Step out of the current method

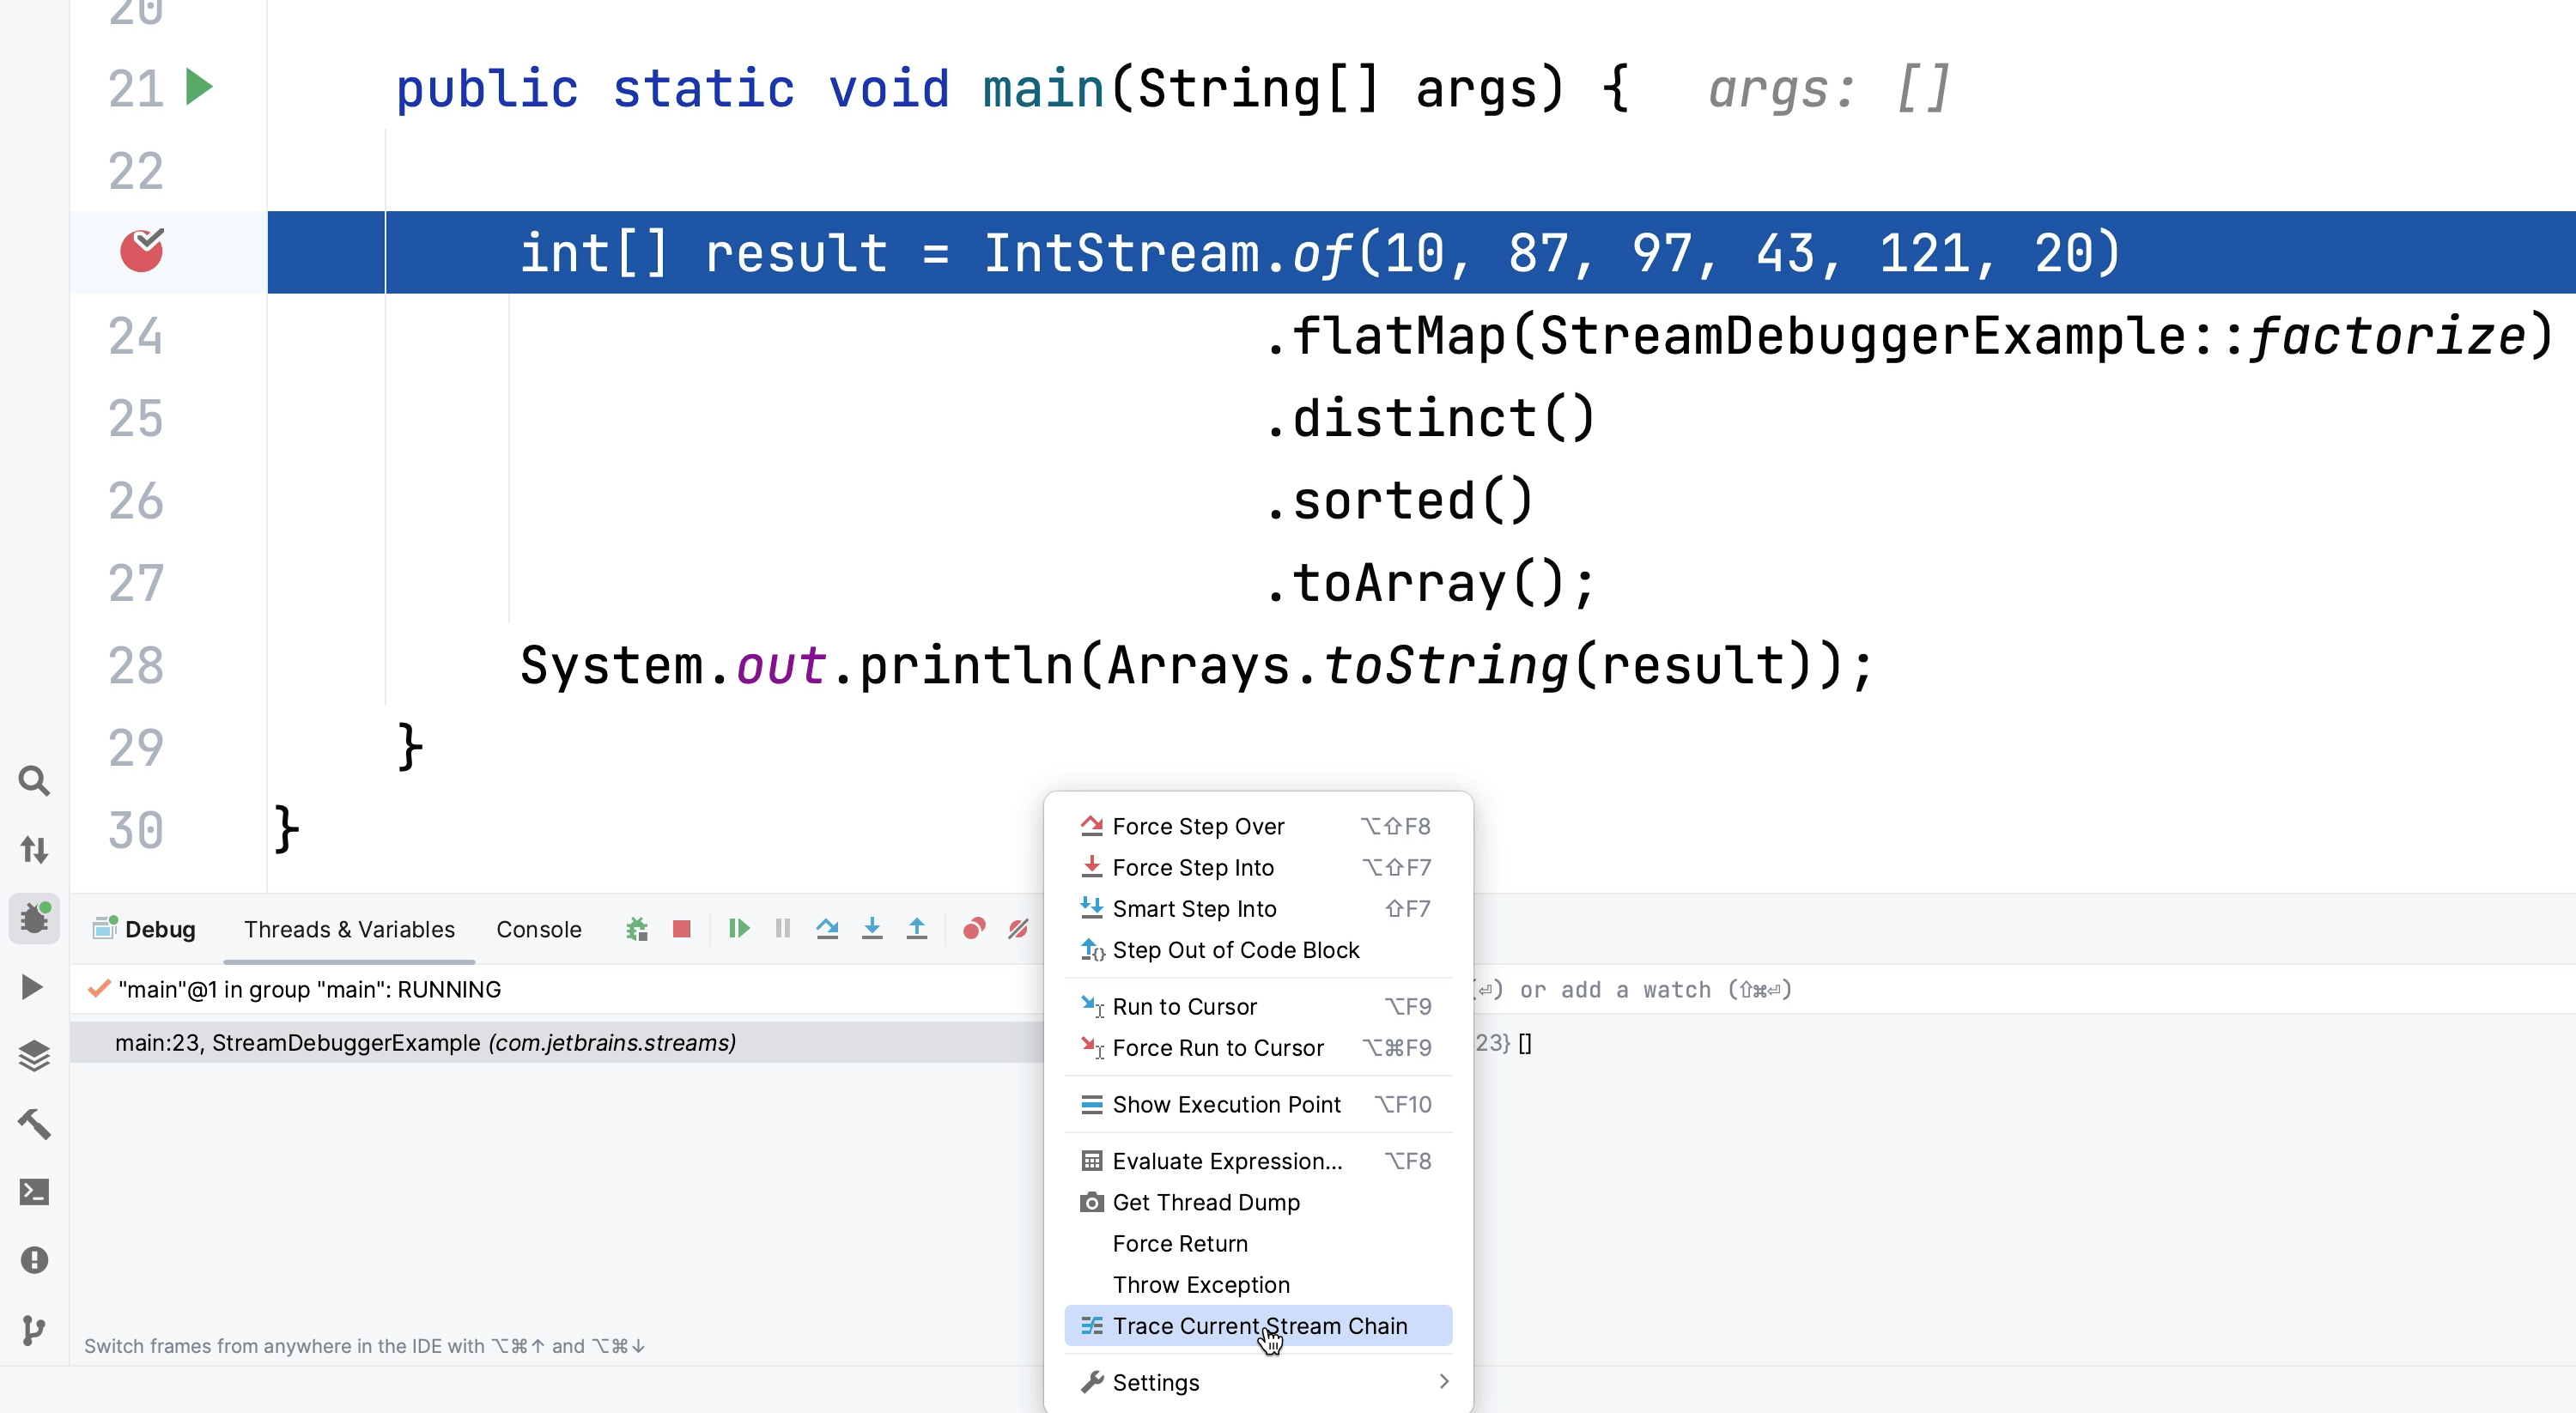click(916, 929)
